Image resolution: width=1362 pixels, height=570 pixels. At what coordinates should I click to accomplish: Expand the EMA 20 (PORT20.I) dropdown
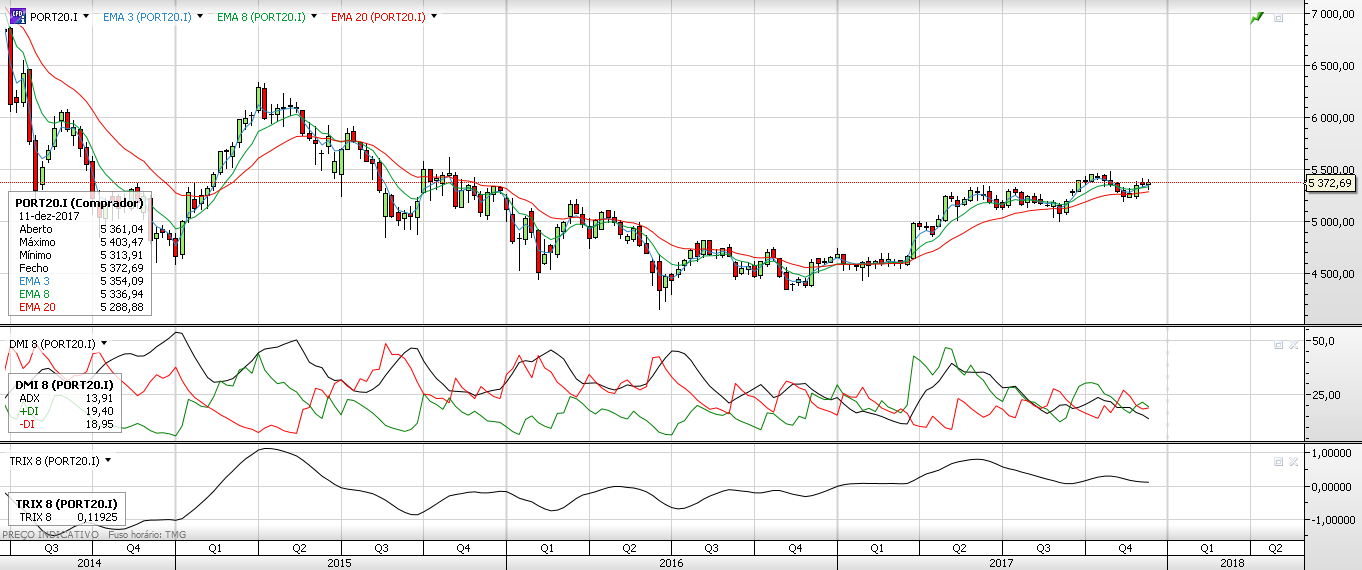click(x=434, y=17)
